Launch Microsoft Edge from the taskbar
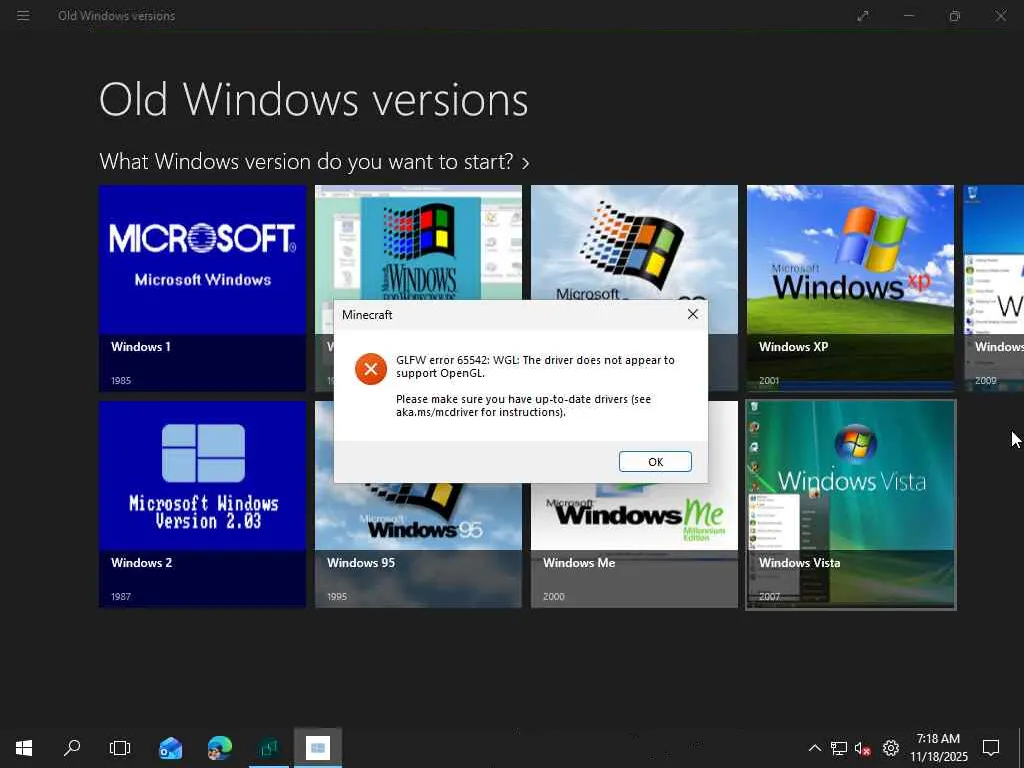The image size is (1024, 768). point(219,748)
